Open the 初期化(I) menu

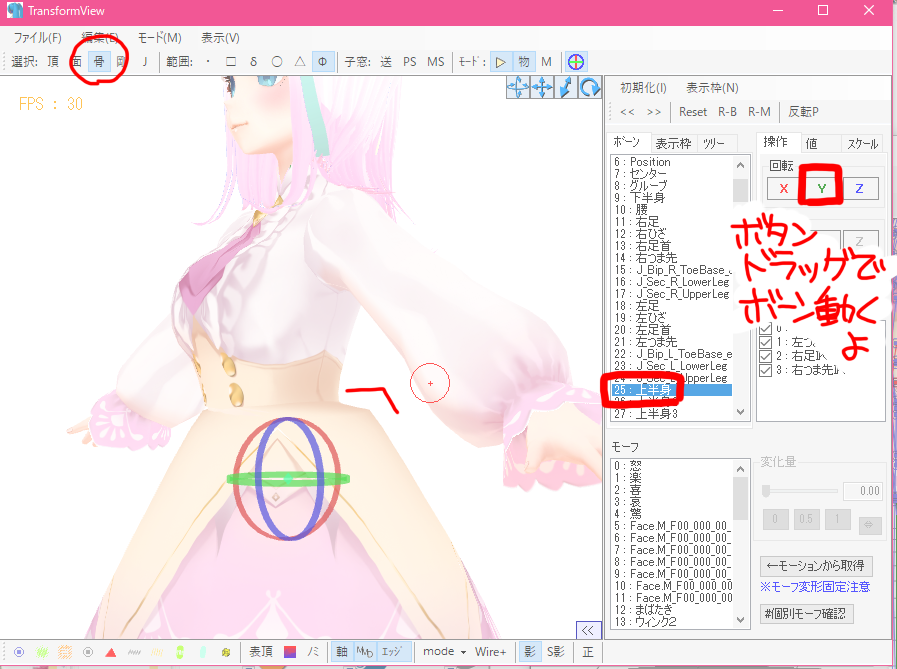coord(644,88)
